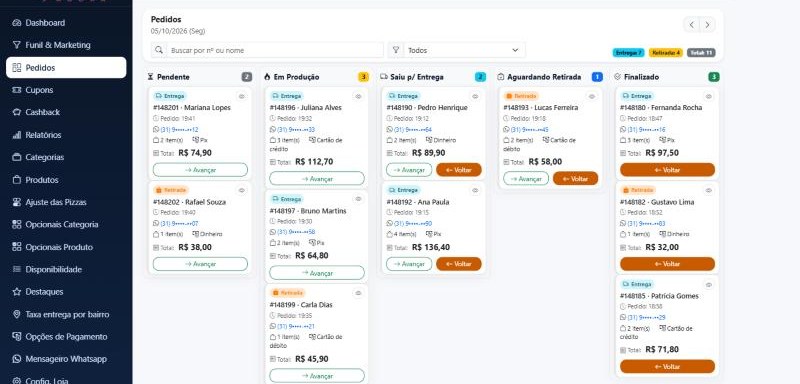This screenshot has height=384, width=800.
Task: Click the Pendente hourglass icon
Action: tap(151, 77)
